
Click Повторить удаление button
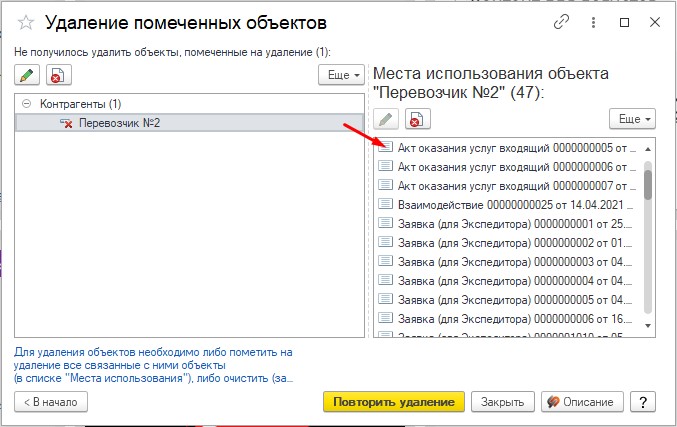pyautogui.click(x=394, y=402)
